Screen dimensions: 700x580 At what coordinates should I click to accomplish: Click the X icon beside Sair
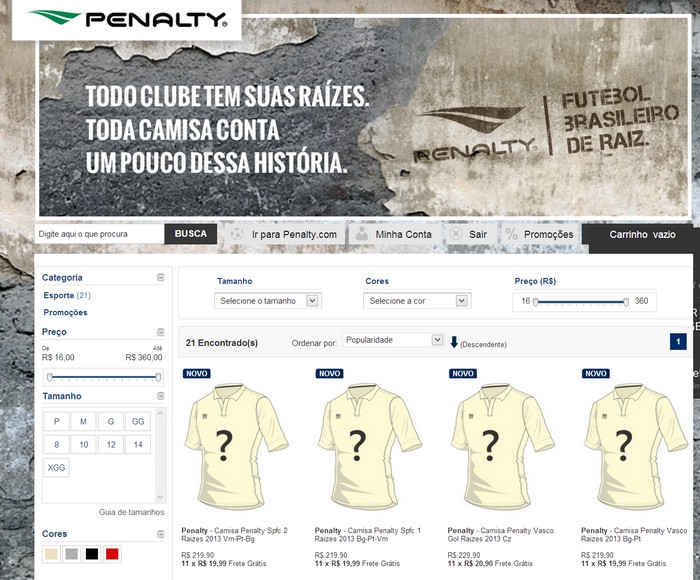point(456,234)
